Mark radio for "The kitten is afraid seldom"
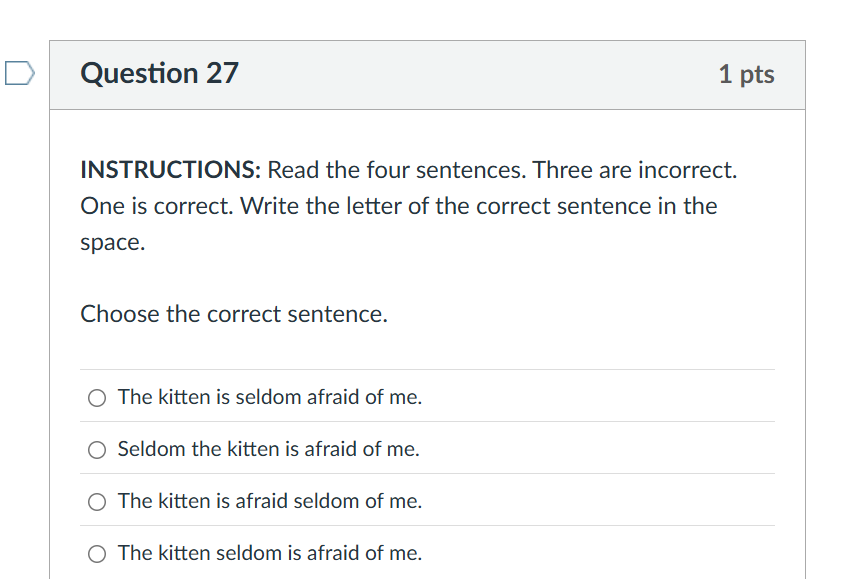The height and width of the screenshot is (579, 851). [97, 502]
